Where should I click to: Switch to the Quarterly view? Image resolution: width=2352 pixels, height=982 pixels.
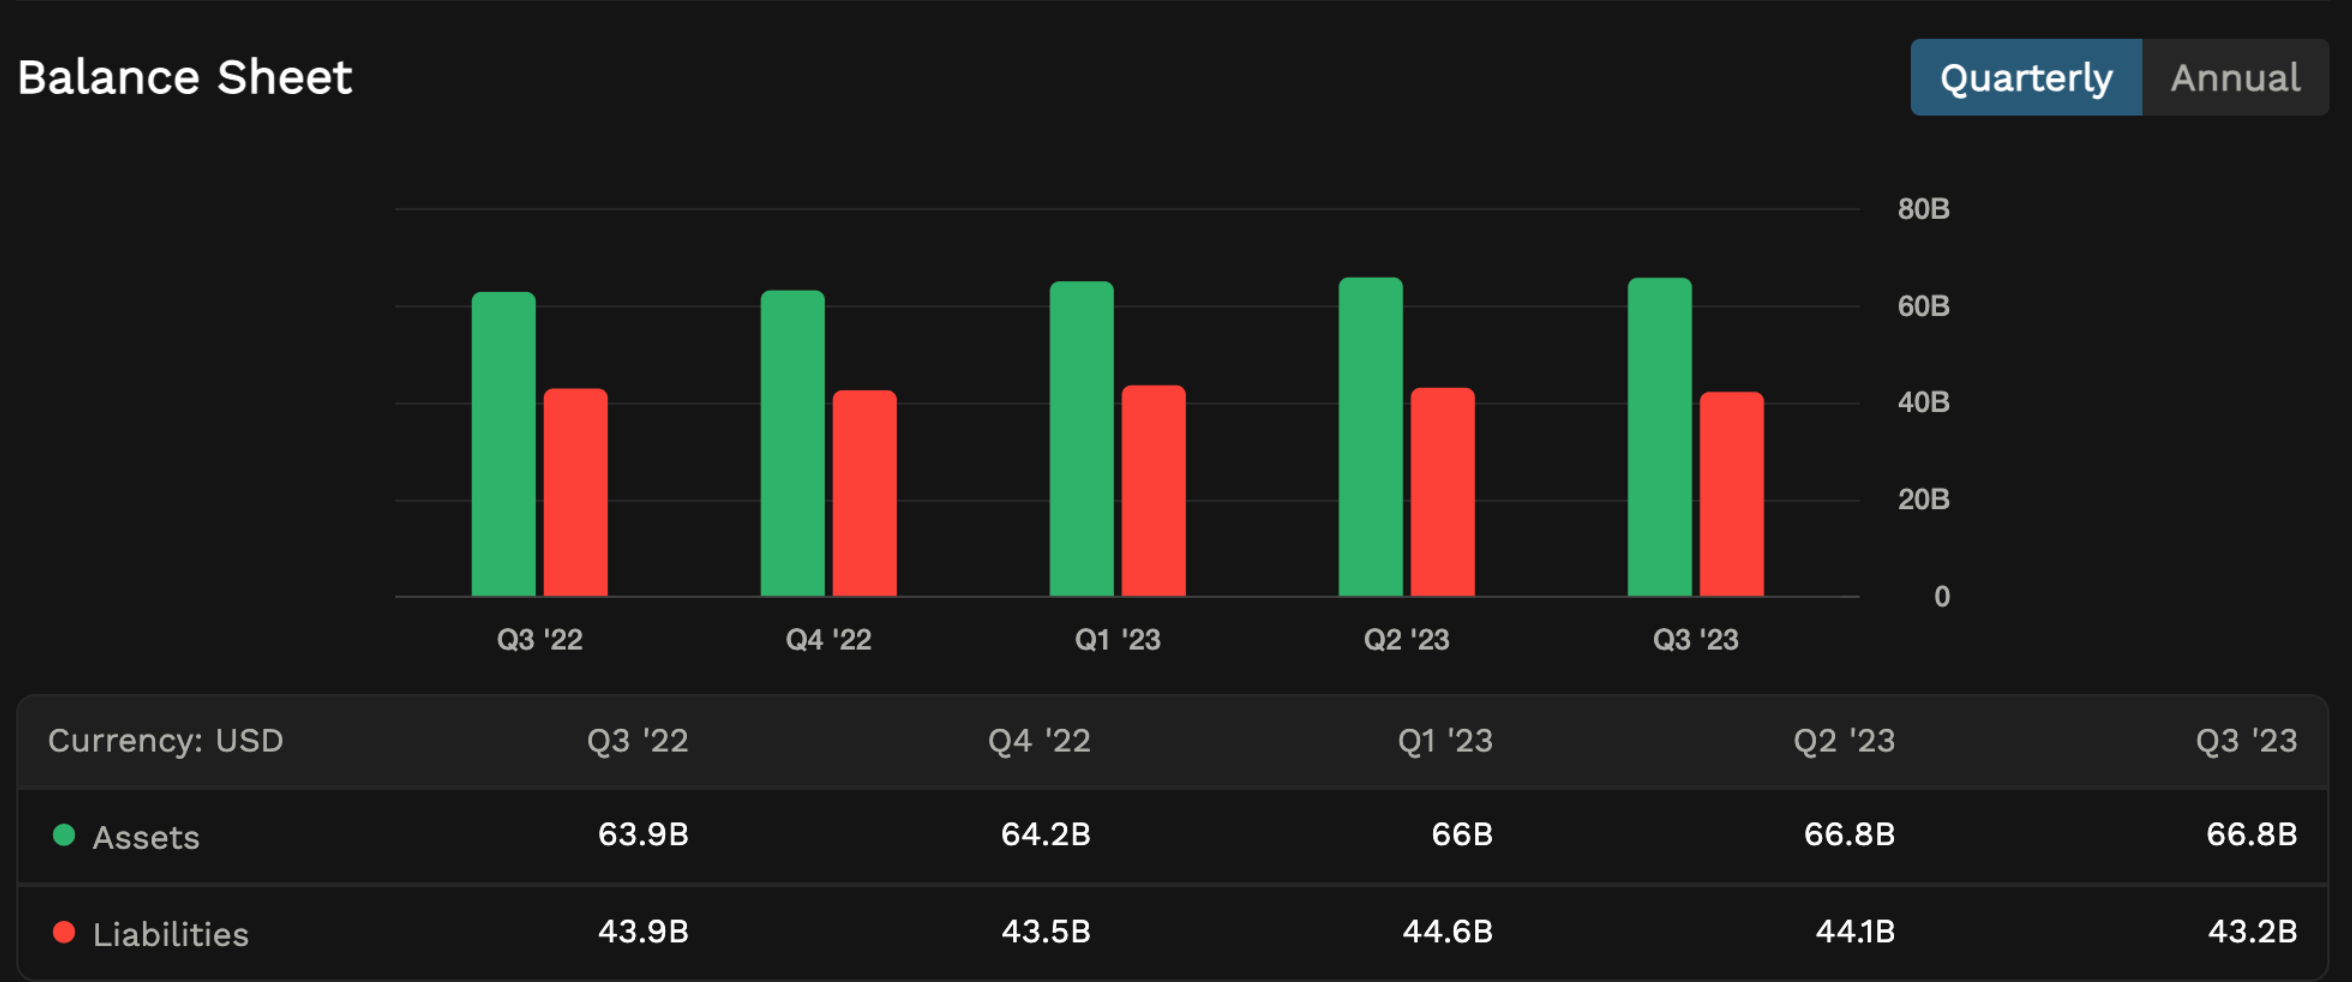pyautogui.click(x=2025, y=78)
